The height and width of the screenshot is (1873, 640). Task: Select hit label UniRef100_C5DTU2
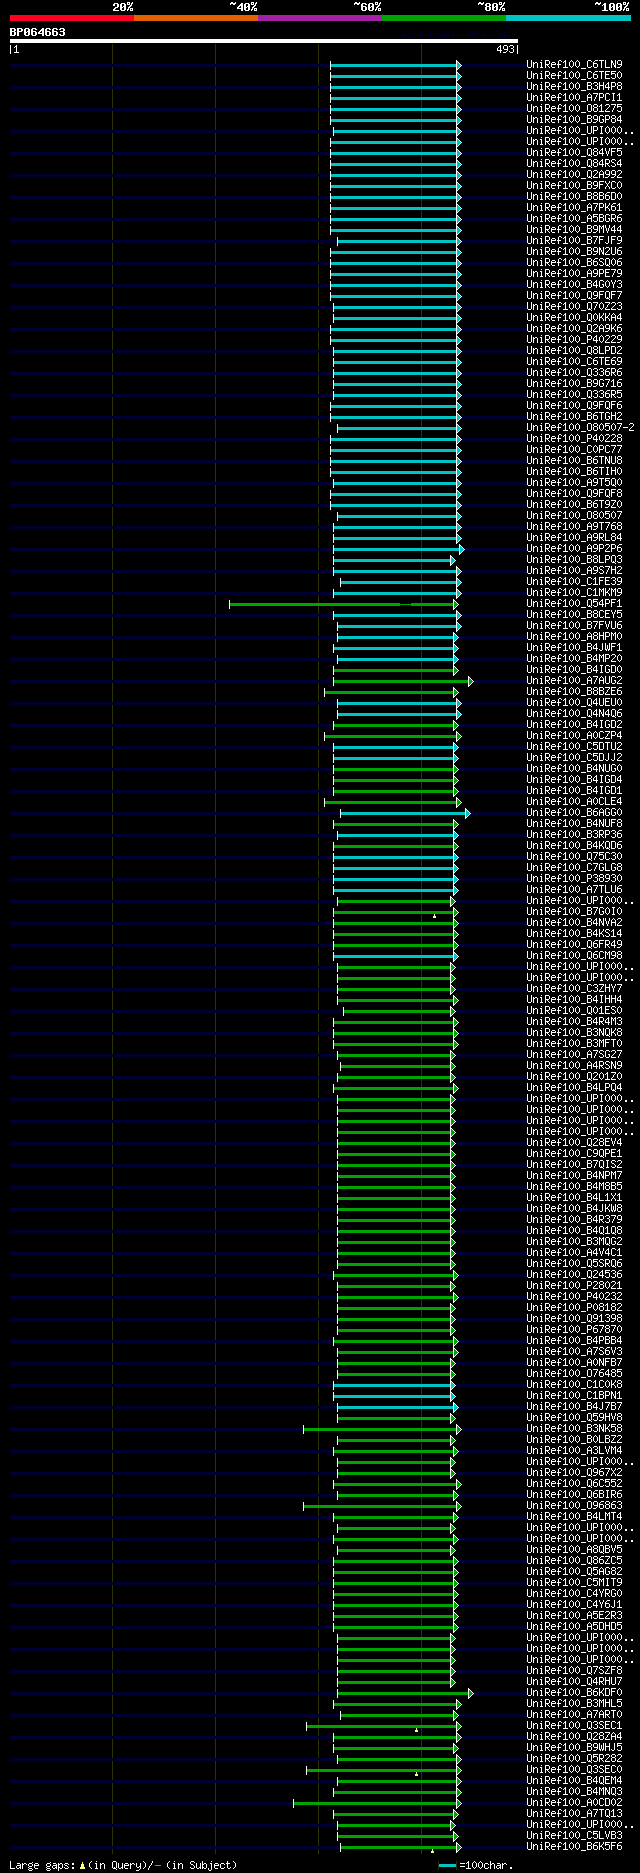[x=574, y=747]
